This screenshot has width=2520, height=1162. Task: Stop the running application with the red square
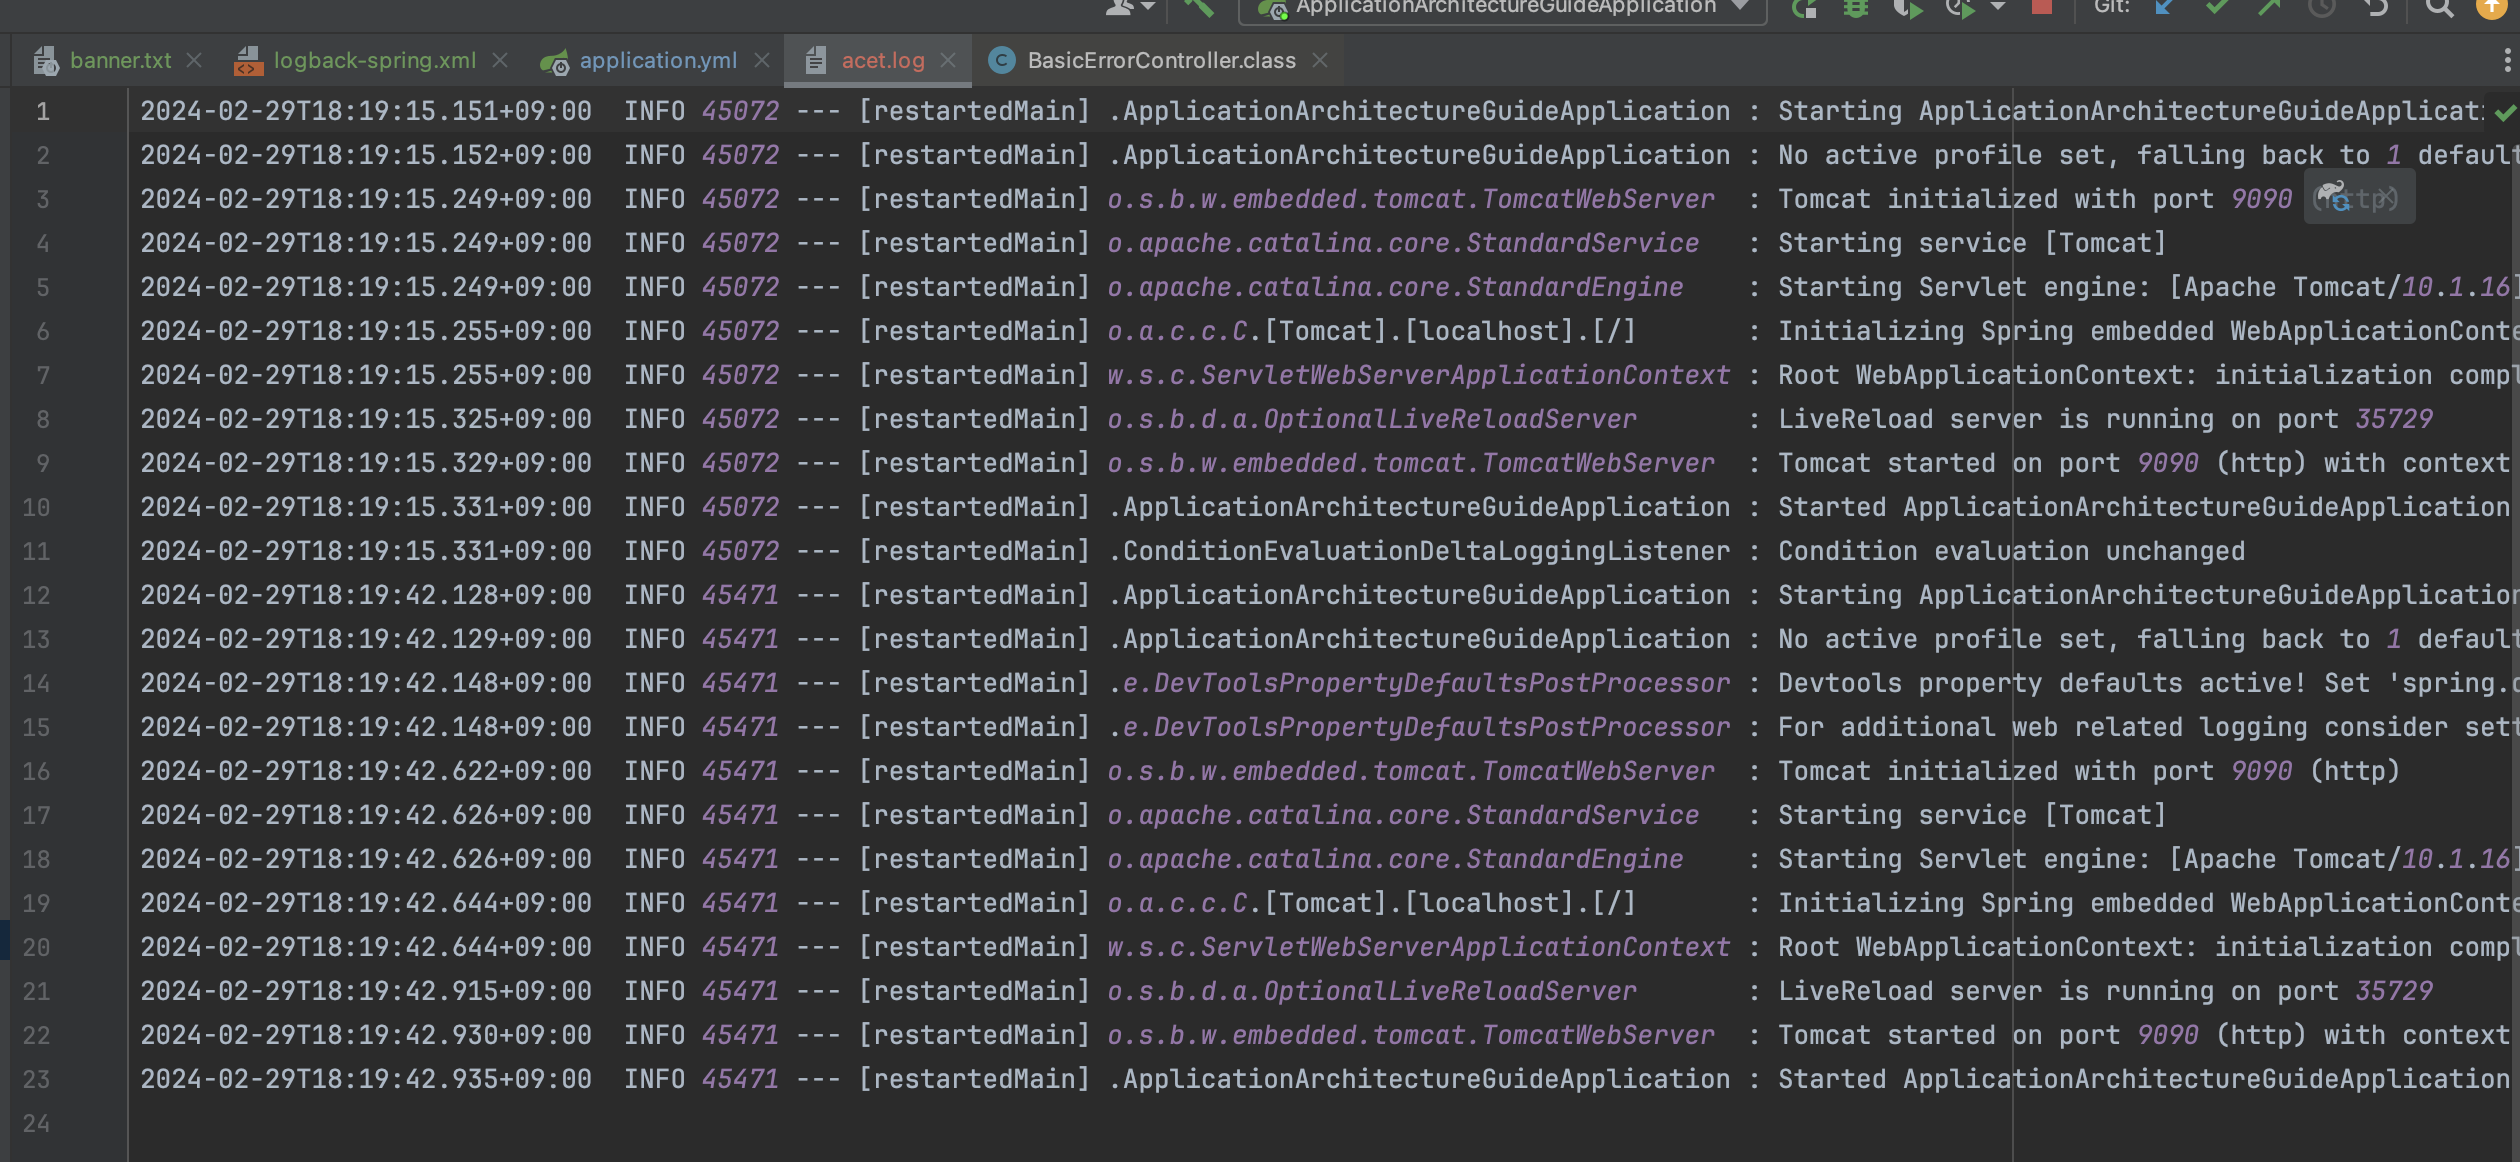2042,7
